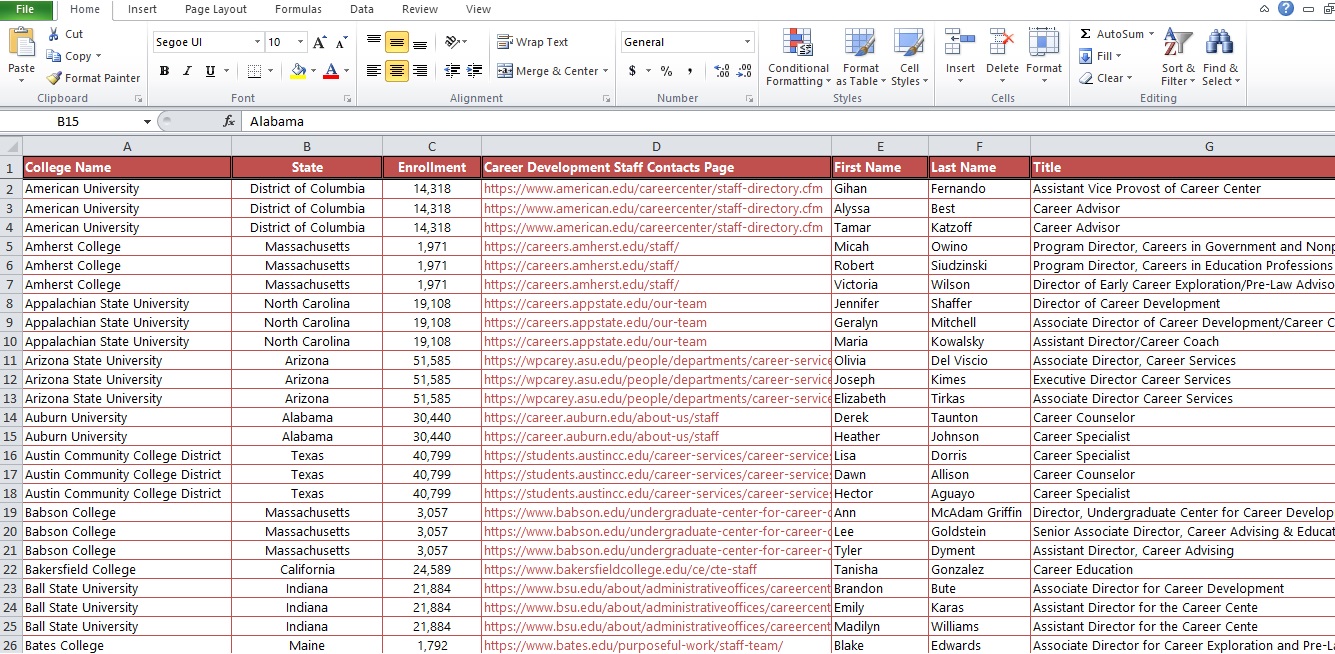Toggle Center horizontal alignment
The height and width of the screenshot is (654, 1335).
tap(397, 71)
